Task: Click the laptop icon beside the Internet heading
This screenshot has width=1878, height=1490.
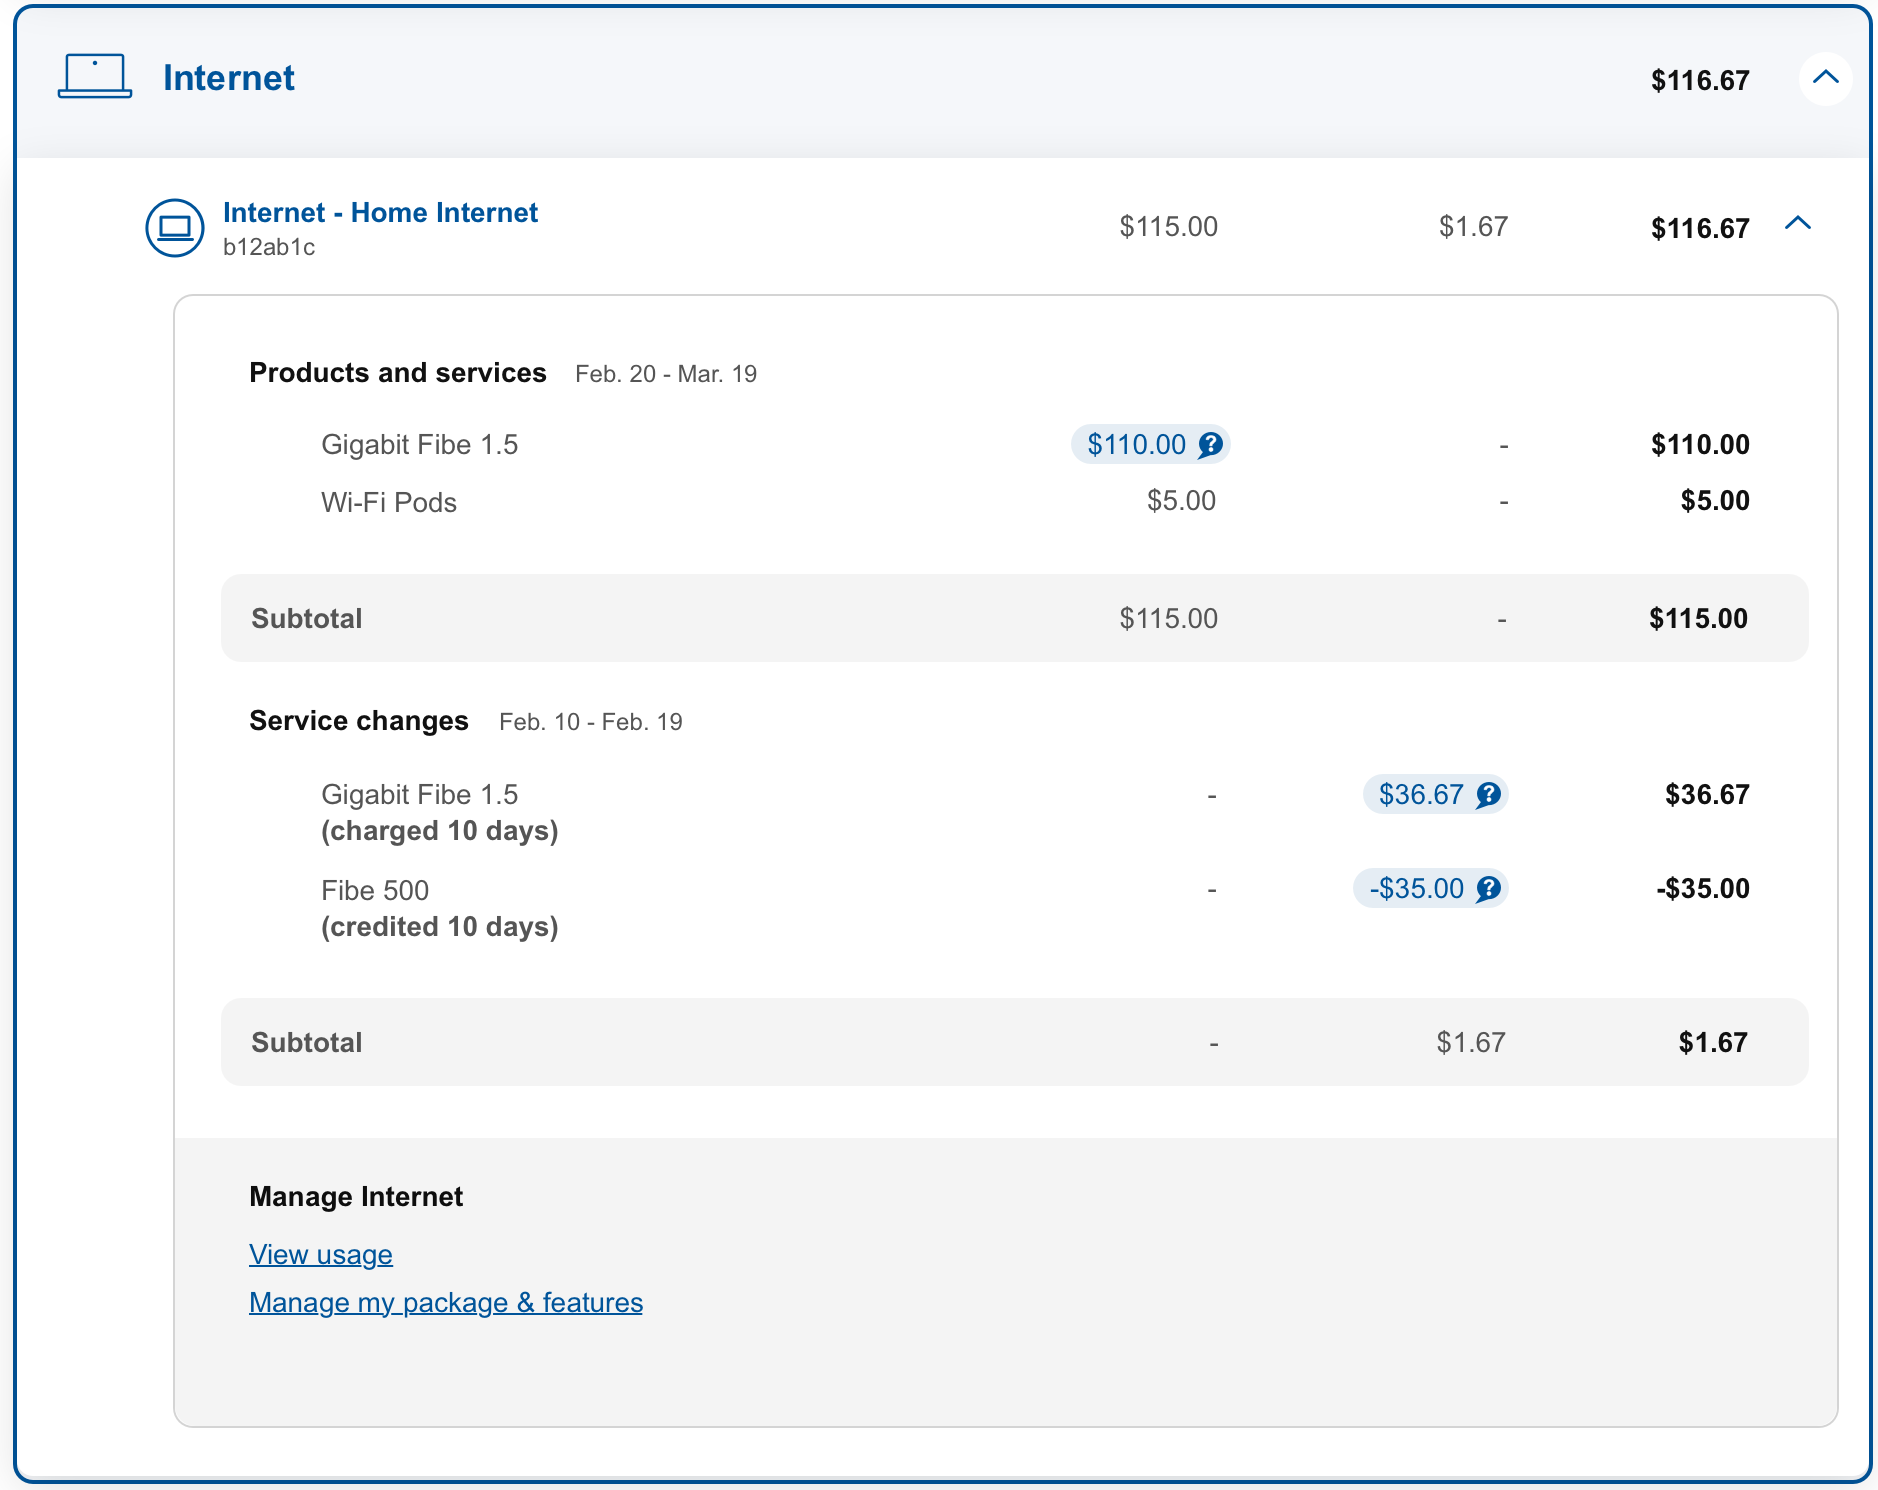Action: coord(95,77)
